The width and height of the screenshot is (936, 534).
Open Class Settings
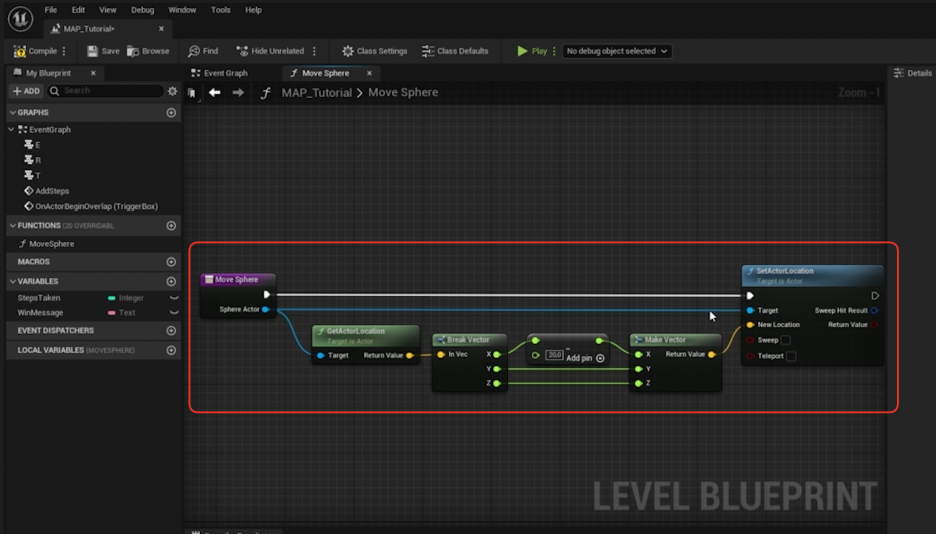point(374,51)
